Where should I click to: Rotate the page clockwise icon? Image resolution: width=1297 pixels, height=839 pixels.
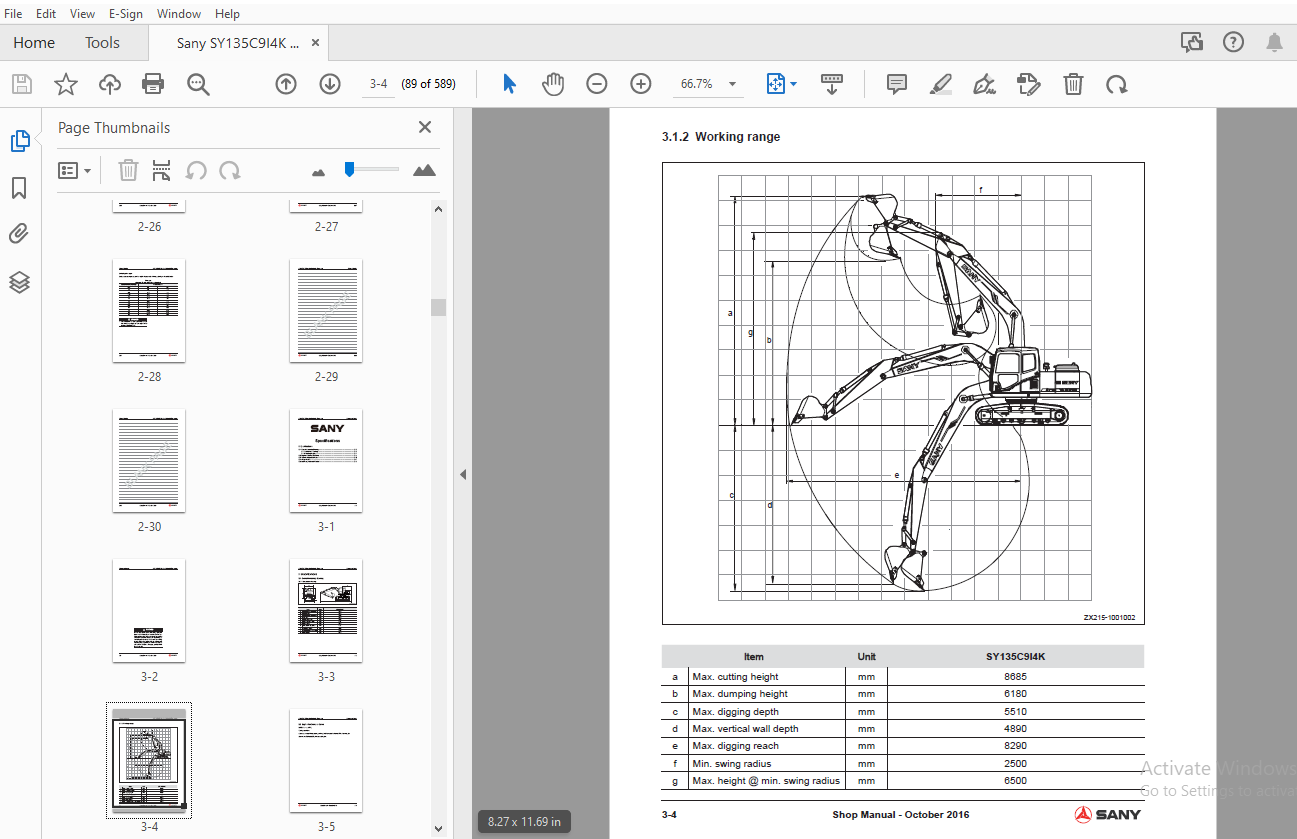tap(1117, 84)
